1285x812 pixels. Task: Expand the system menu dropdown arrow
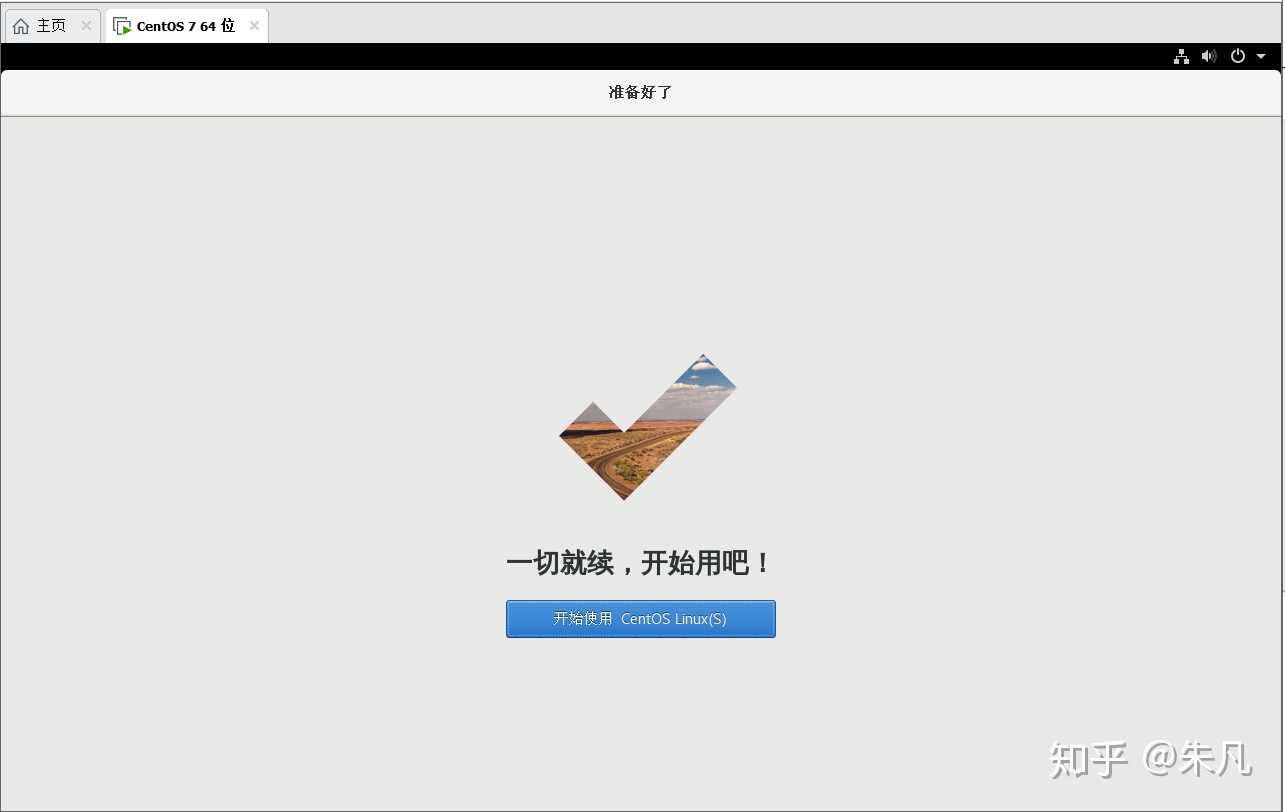tap(1261, 57)
